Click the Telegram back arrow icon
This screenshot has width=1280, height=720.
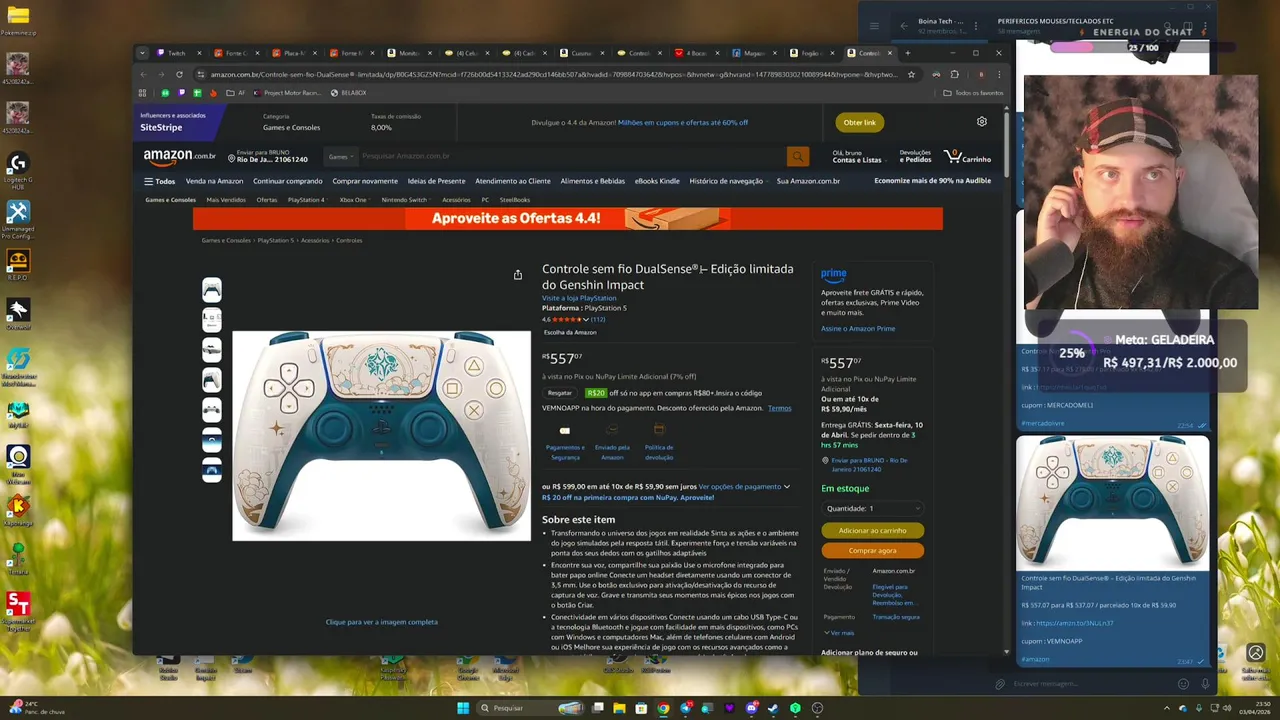coord(904,26)
